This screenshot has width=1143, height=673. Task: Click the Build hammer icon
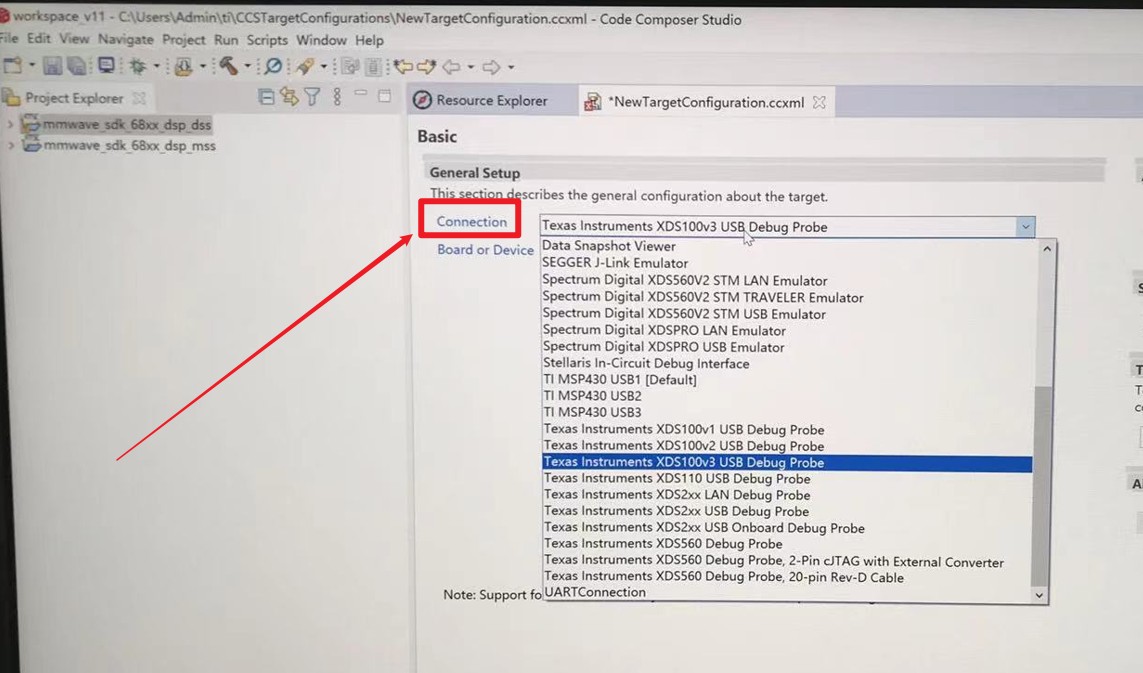click(x=228, y=66)
